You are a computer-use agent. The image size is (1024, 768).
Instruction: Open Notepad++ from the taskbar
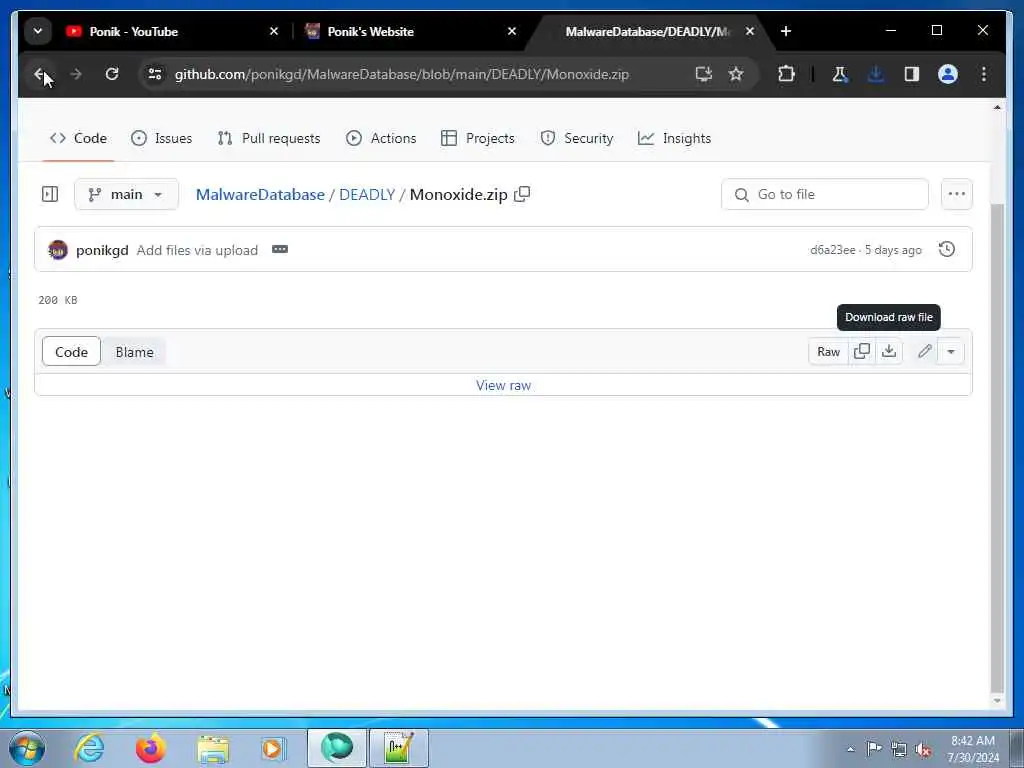coord(398,748)
